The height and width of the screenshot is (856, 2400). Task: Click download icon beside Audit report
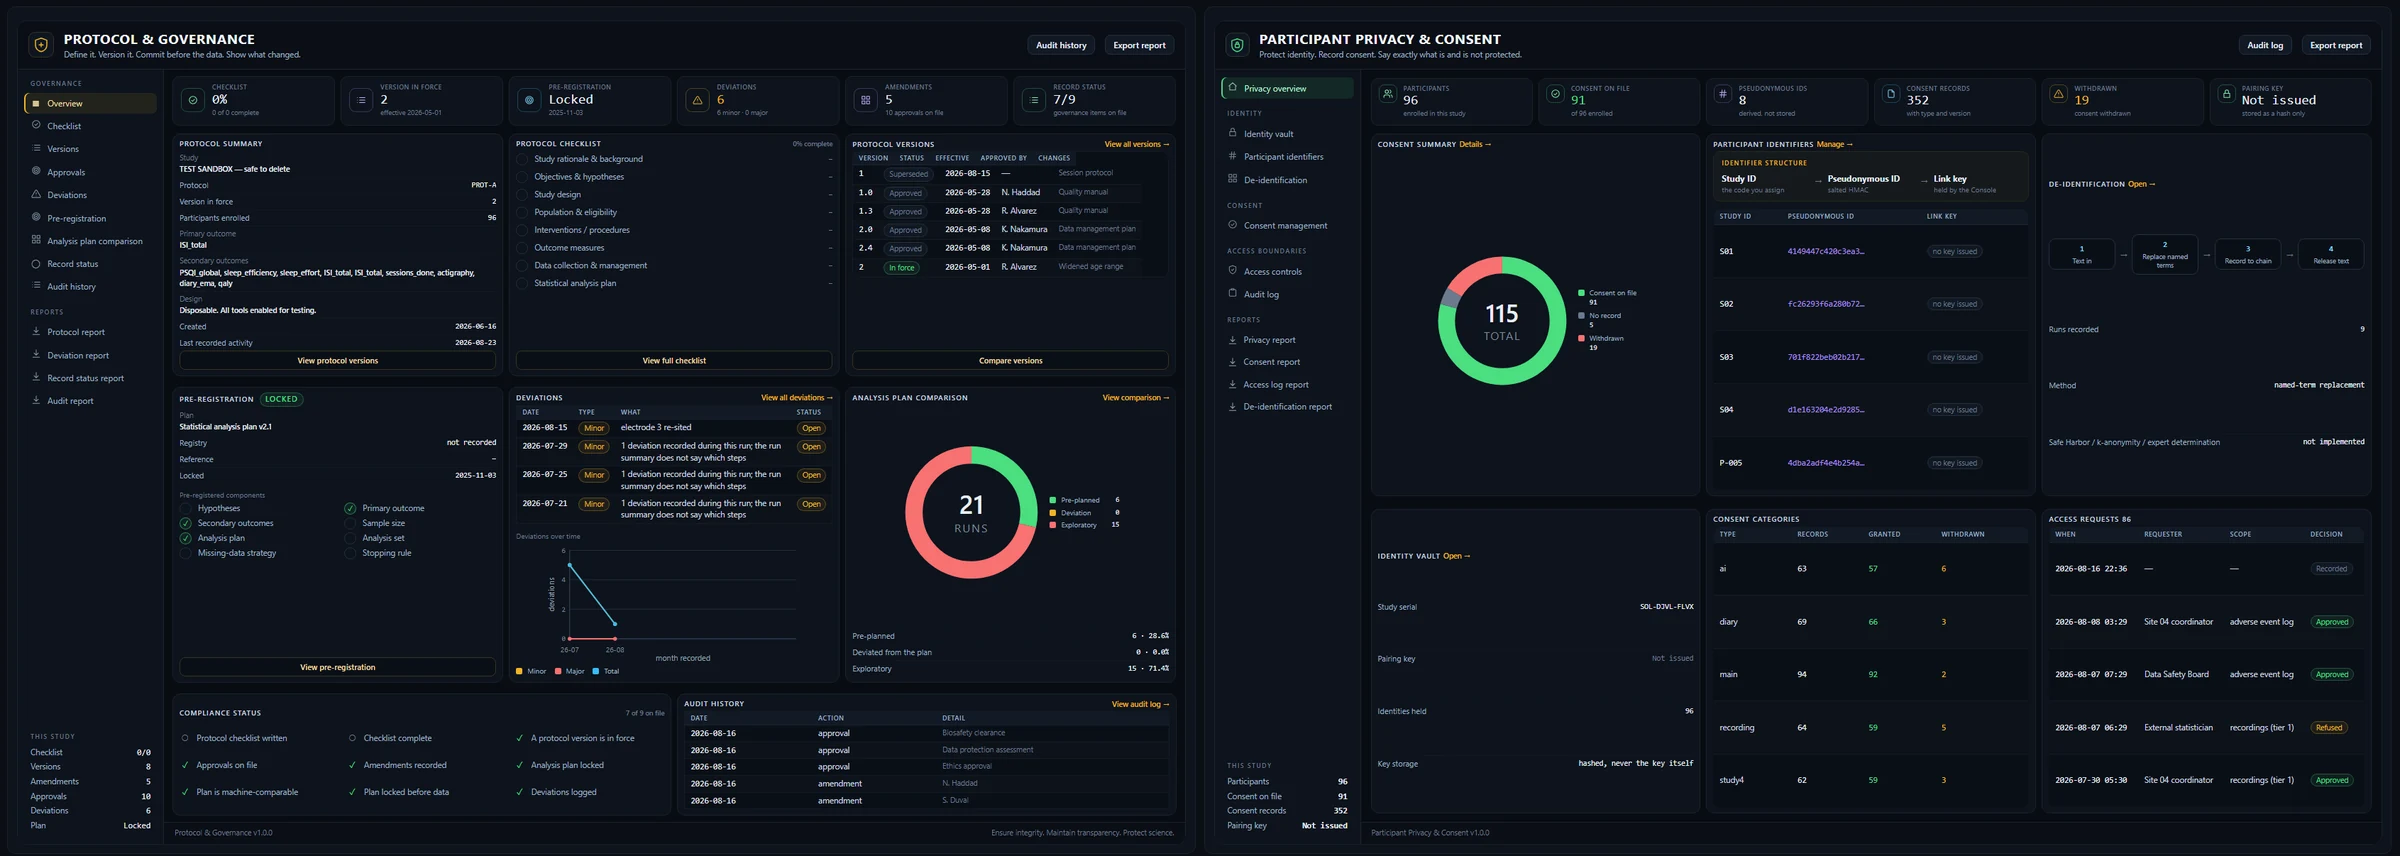(36, 401)
